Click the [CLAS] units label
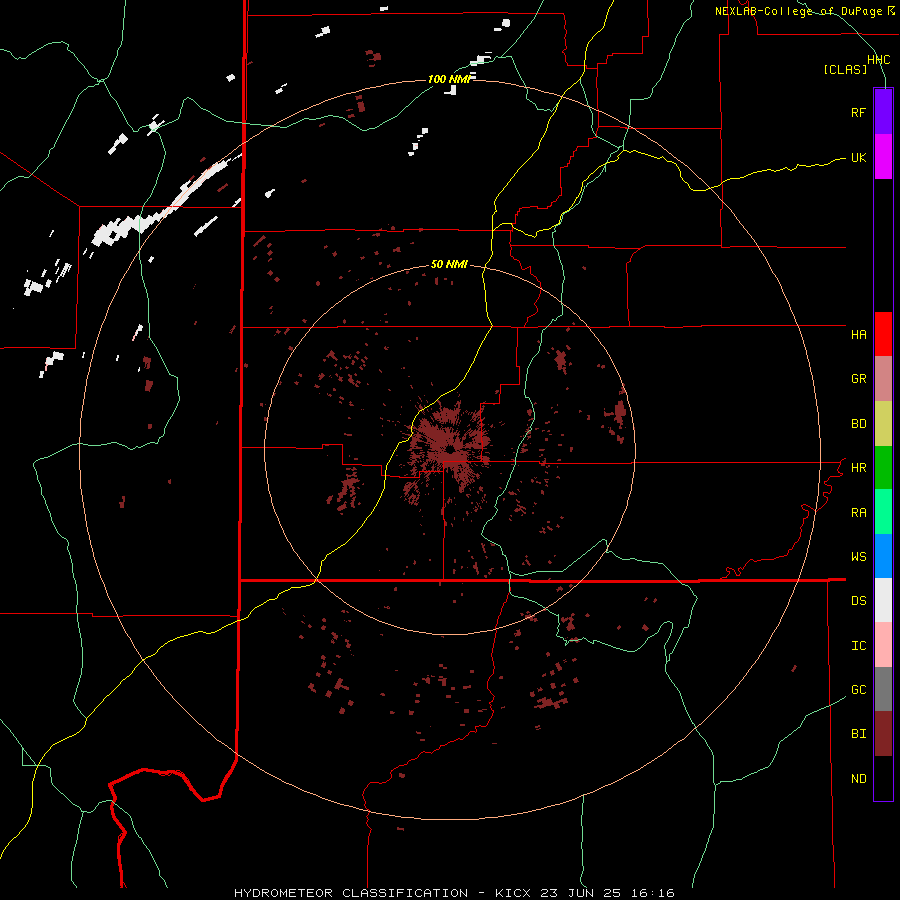The width and height of the screenshot is (900, 900). tap(845, 69)
